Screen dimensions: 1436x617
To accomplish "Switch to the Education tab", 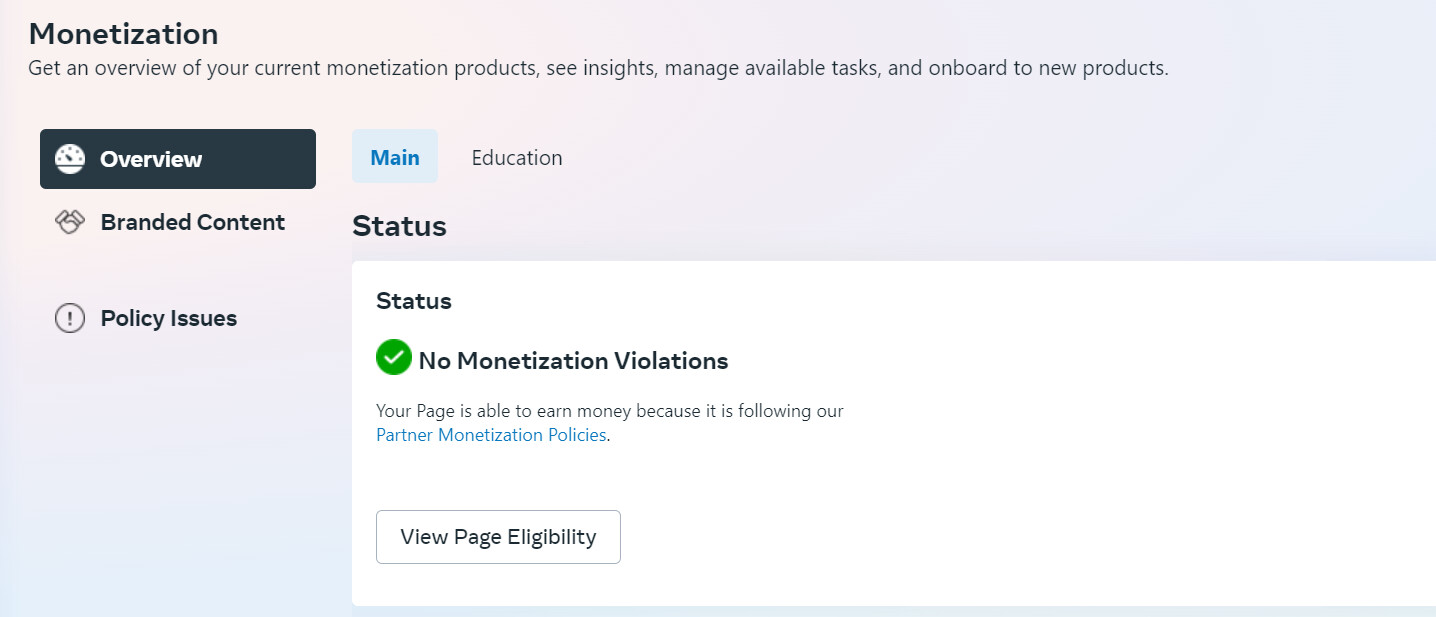I will [517, 157].
